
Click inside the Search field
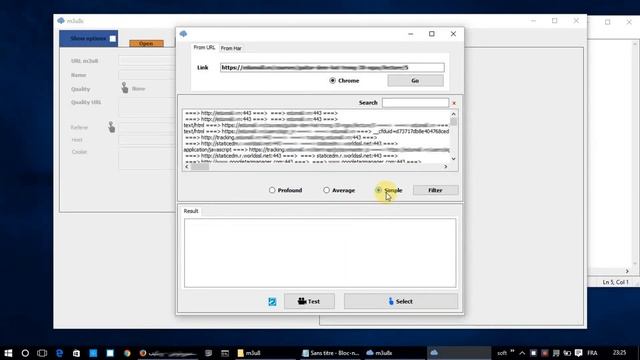415,102
